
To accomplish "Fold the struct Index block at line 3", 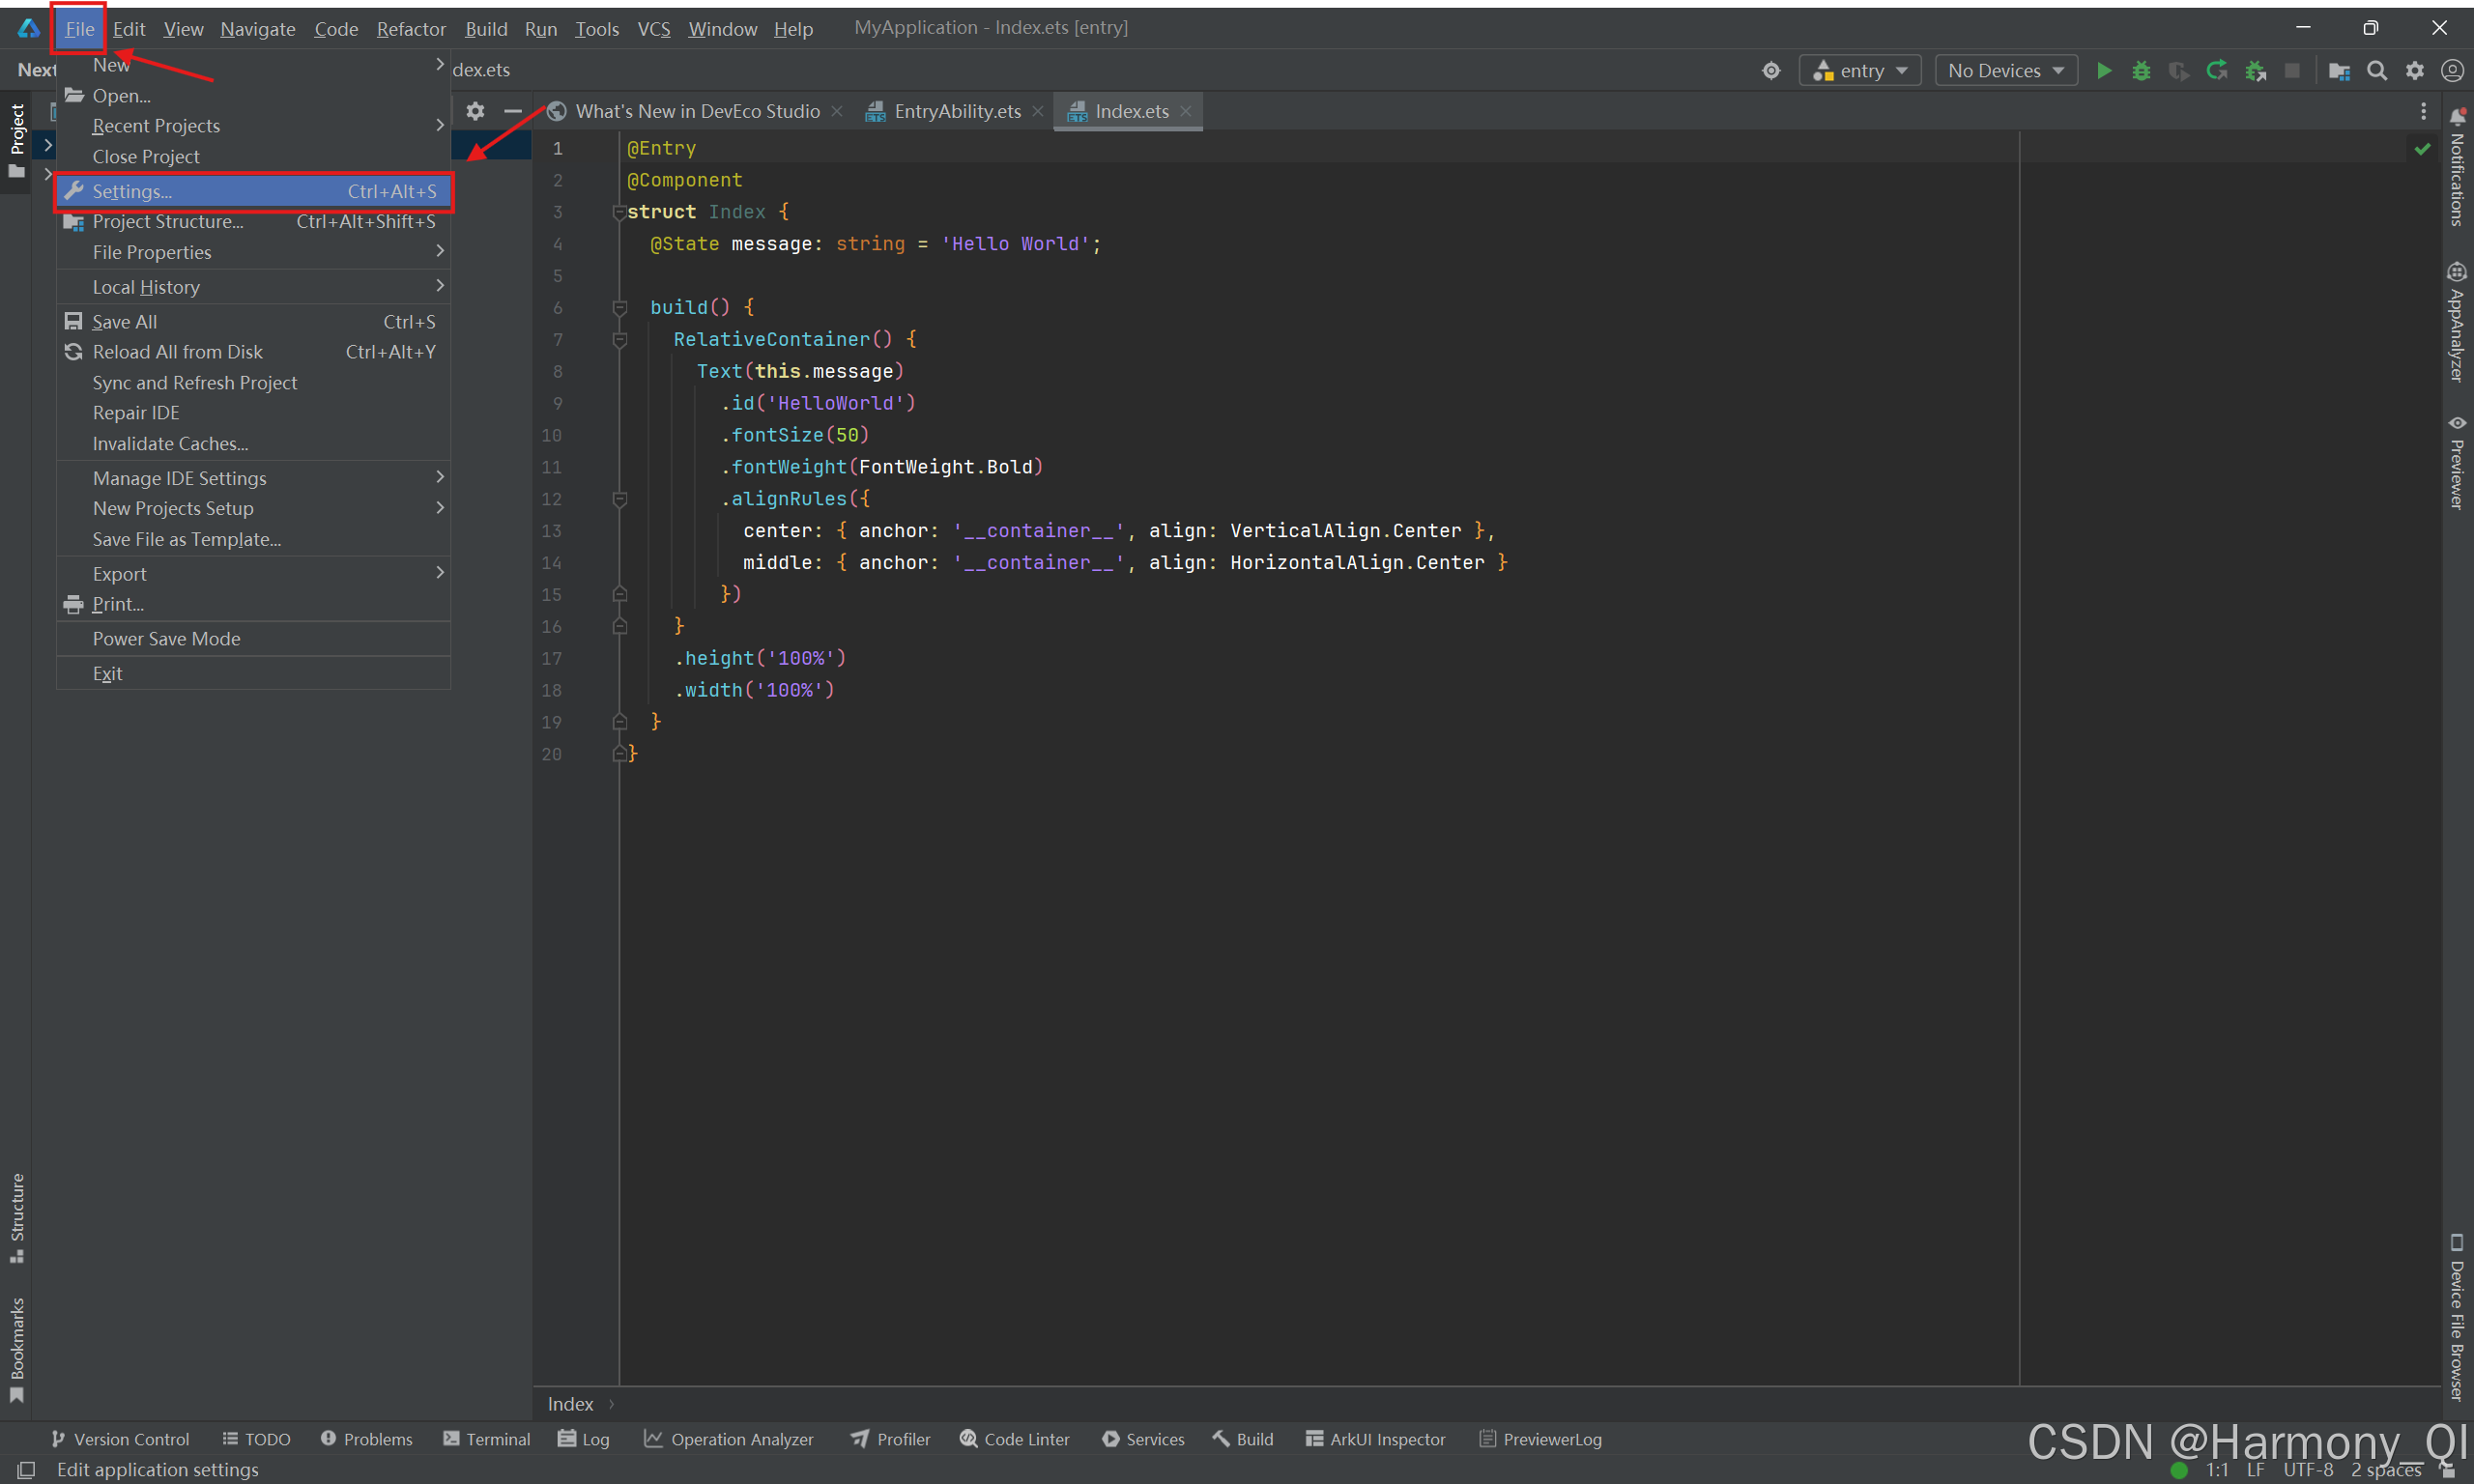I will pyautogui.click(x=619, y=212).
